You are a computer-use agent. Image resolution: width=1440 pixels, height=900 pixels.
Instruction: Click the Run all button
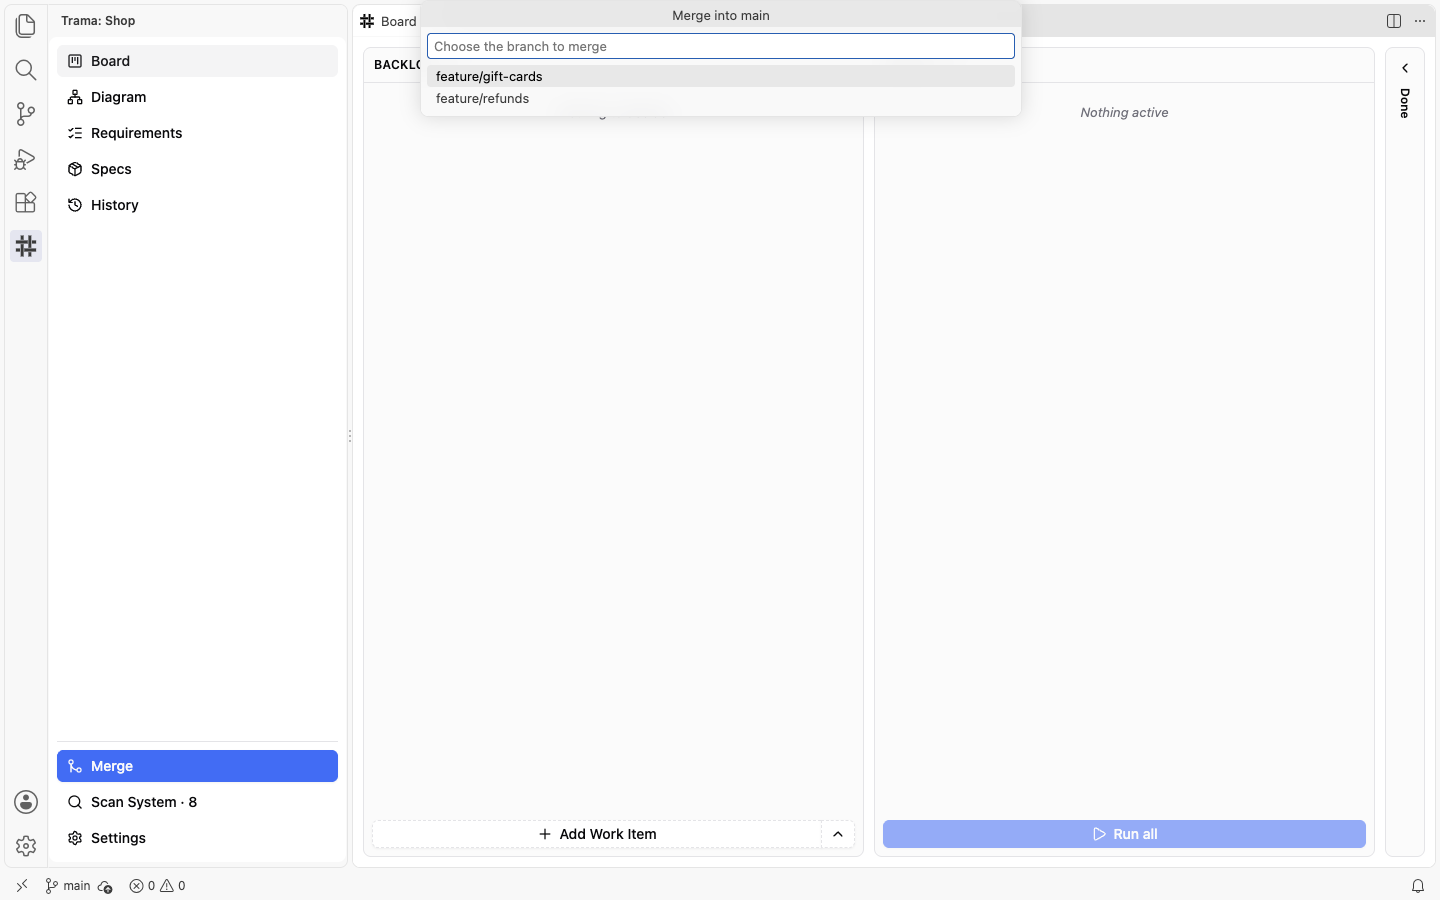click(x=1124, y=834)
